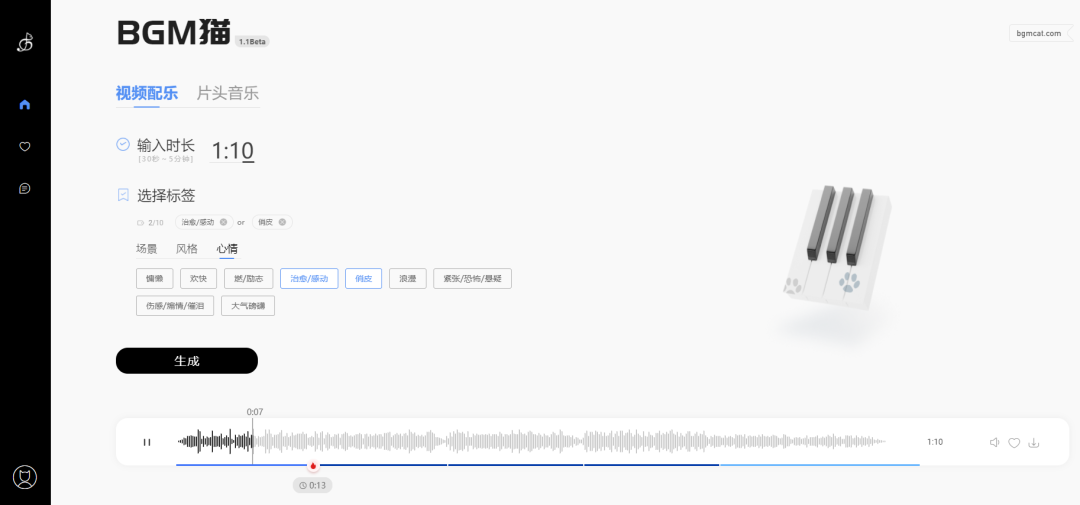Select the 燃/励志 mood tag

point(249,278)
